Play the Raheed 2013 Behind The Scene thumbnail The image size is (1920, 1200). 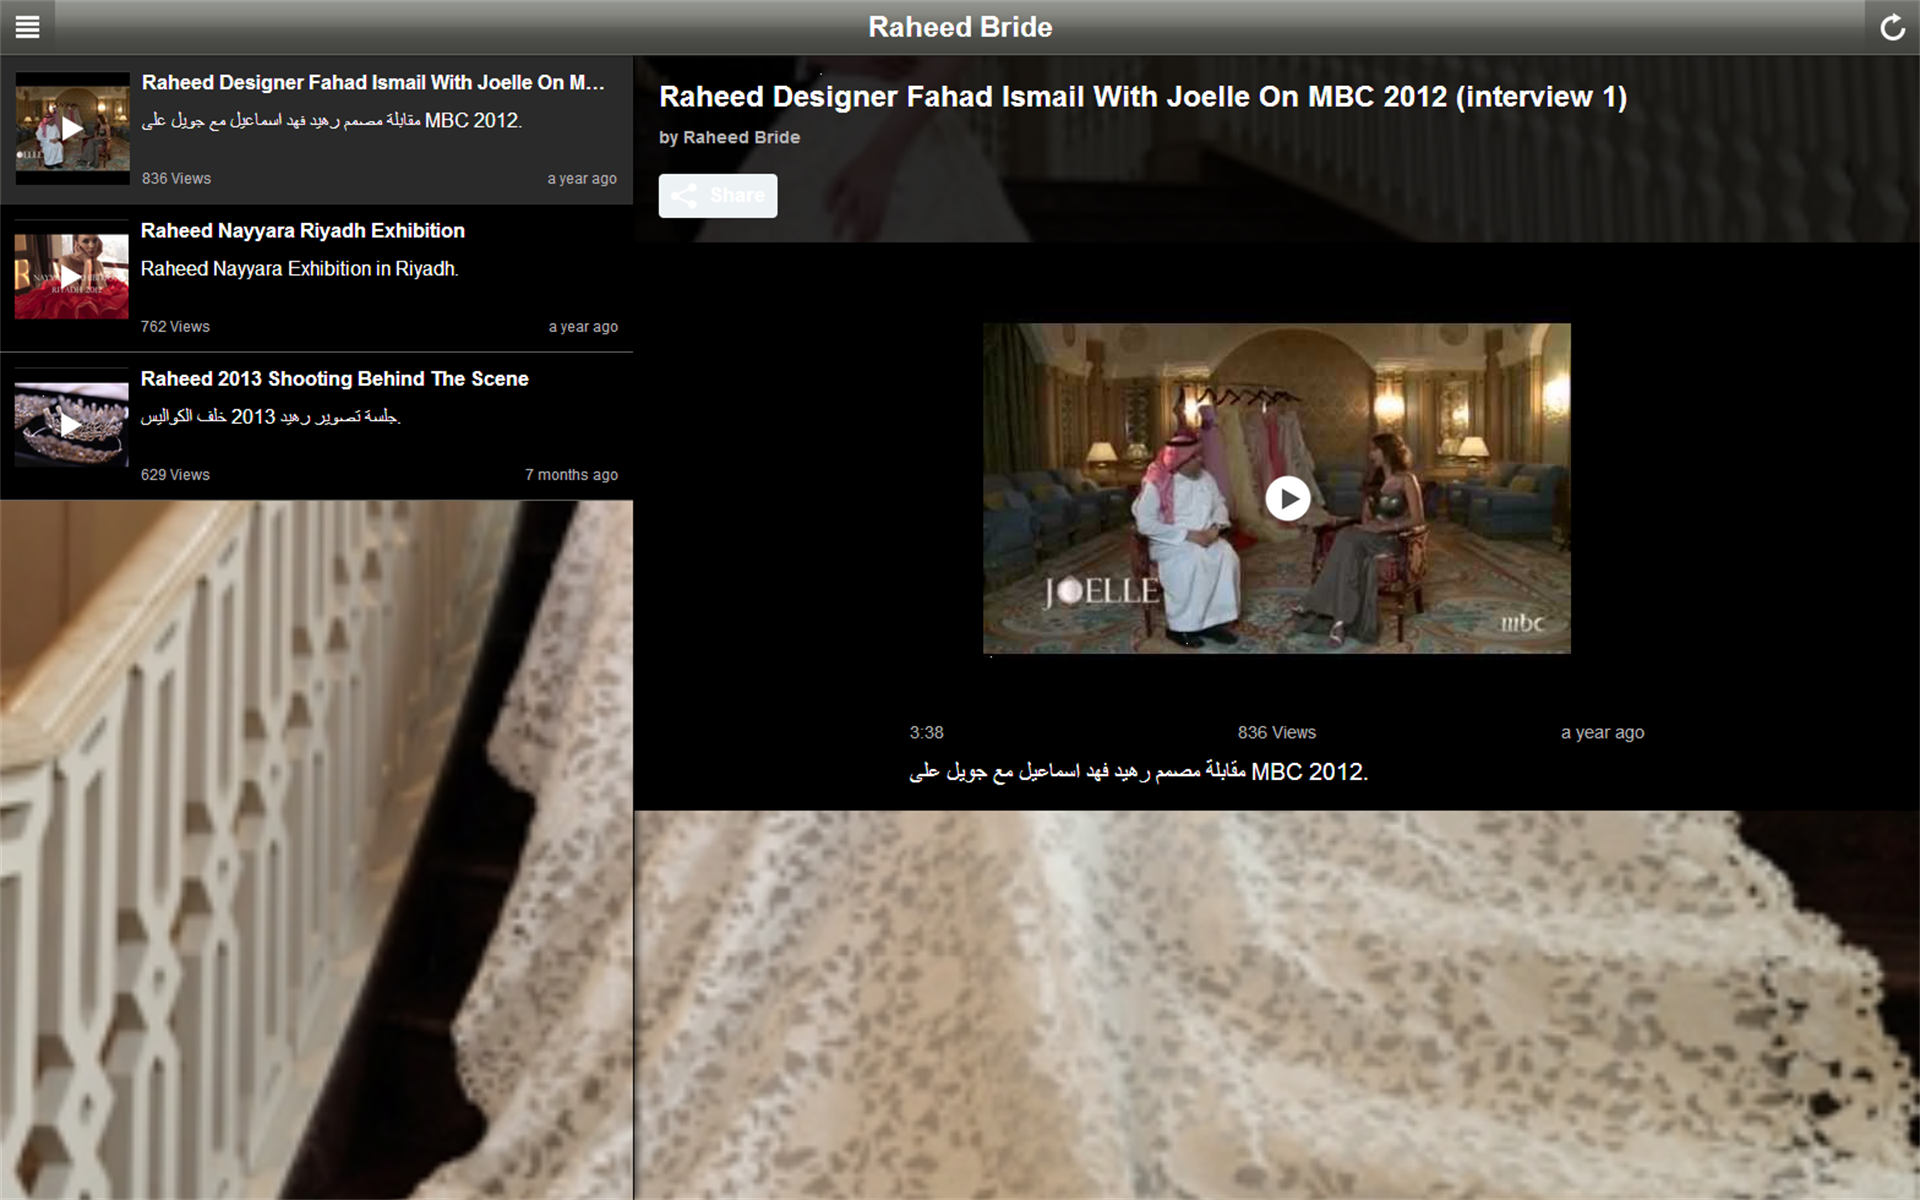point(70,424)
